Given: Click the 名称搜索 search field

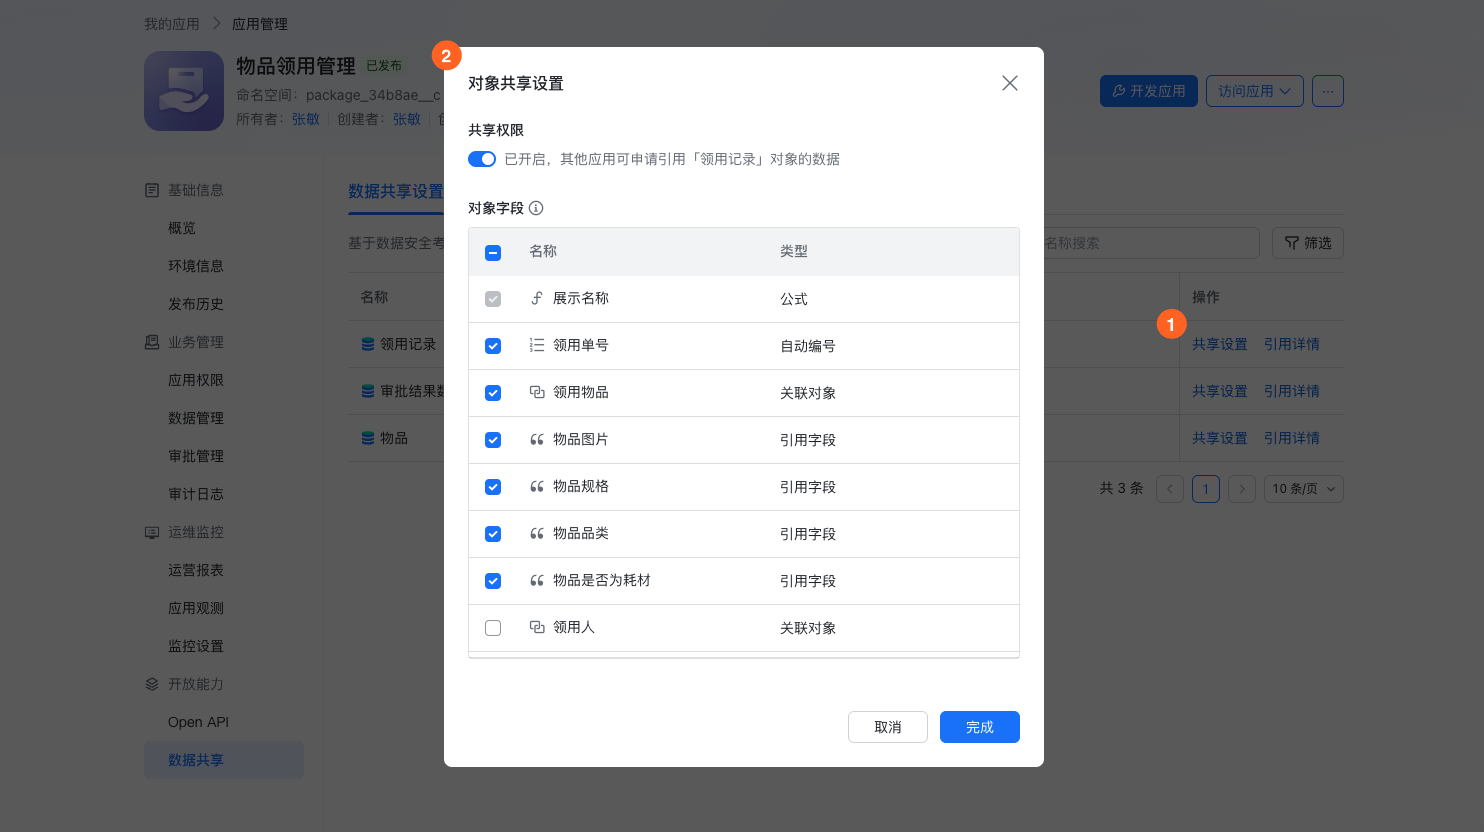Looking at the screenshot, I should [x=1150, y=243].
